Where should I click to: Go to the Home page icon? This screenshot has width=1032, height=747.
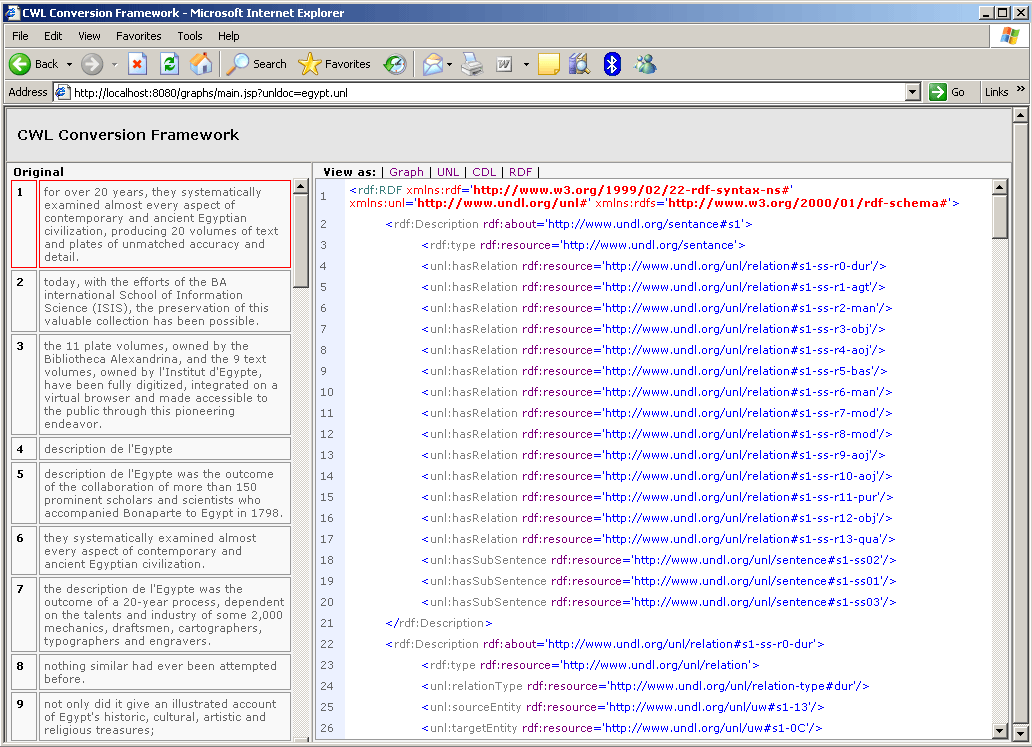coord(201,64)
